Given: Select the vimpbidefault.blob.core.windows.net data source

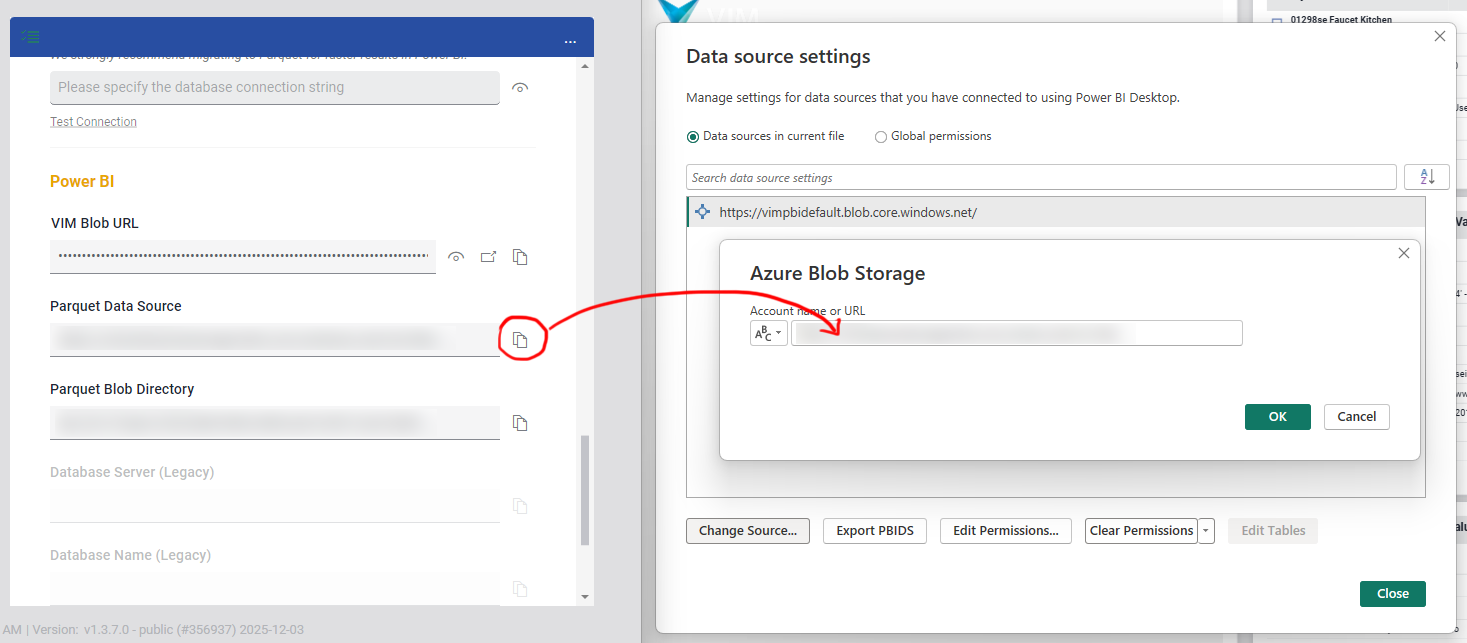Looking at the screenshot, I should [x=847, y=212].
